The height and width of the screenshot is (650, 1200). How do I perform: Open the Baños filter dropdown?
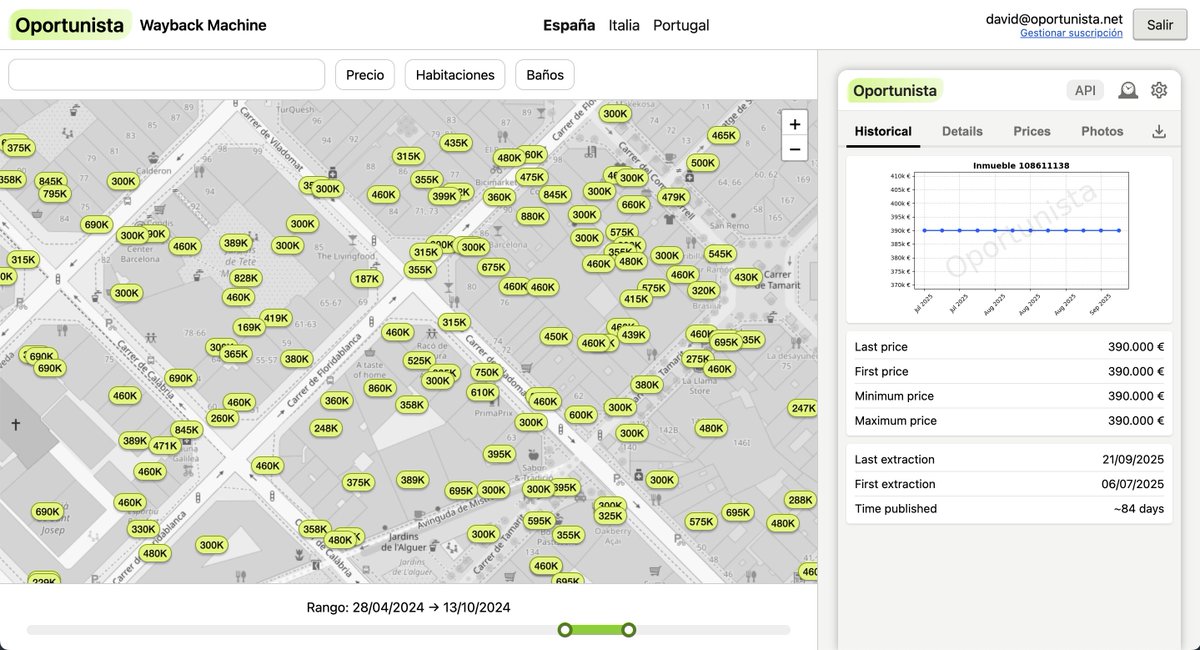(x=545, y=75)
